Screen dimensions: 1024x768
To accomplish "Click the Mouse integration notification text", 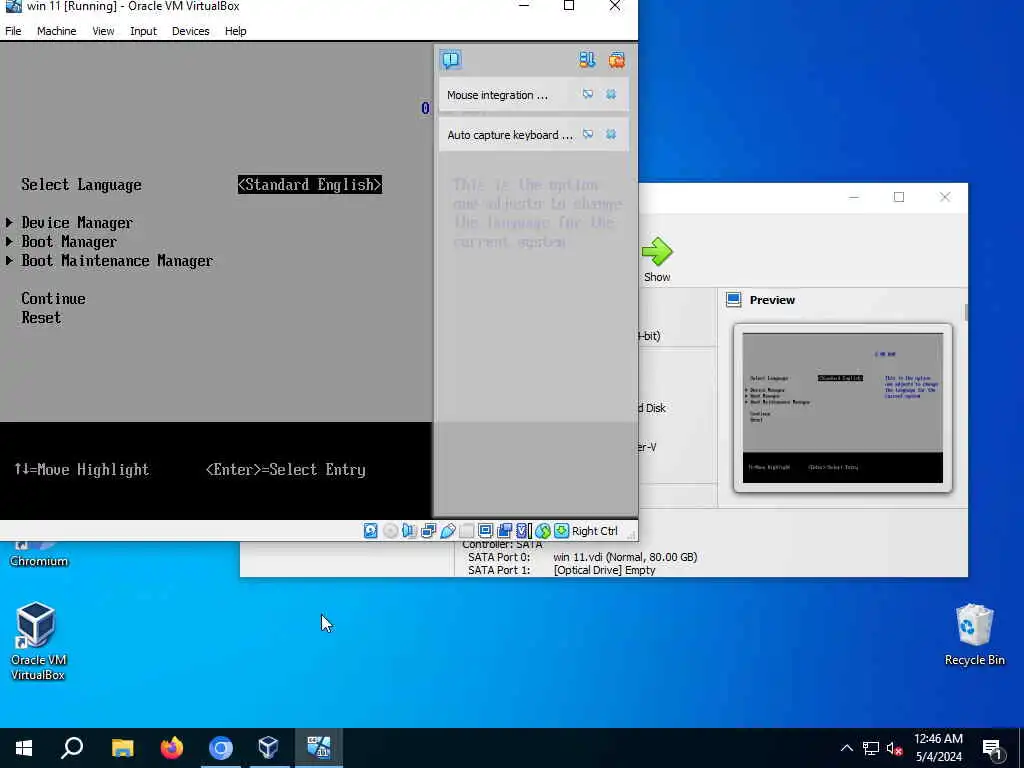I will 497,95.
